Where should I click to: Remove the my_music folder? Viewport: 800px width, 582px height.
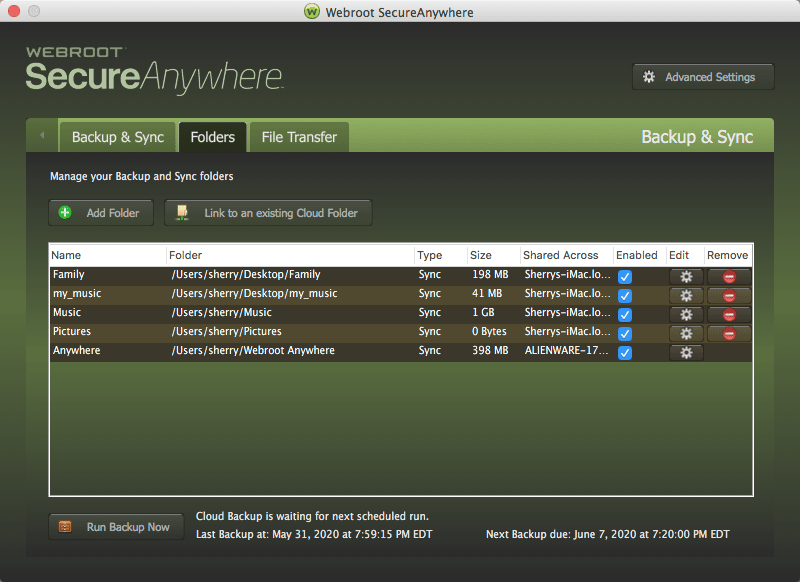tap(729, 295)
